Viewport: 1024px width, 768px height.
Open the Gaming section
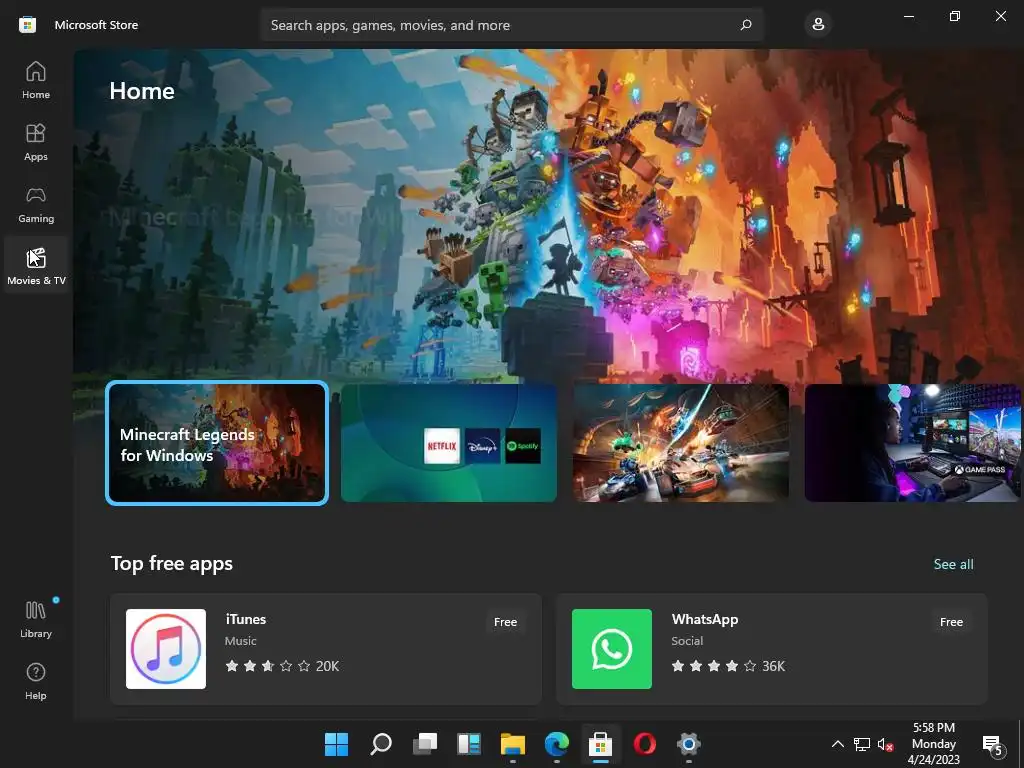pyautogui.click(x=36, y=204)
